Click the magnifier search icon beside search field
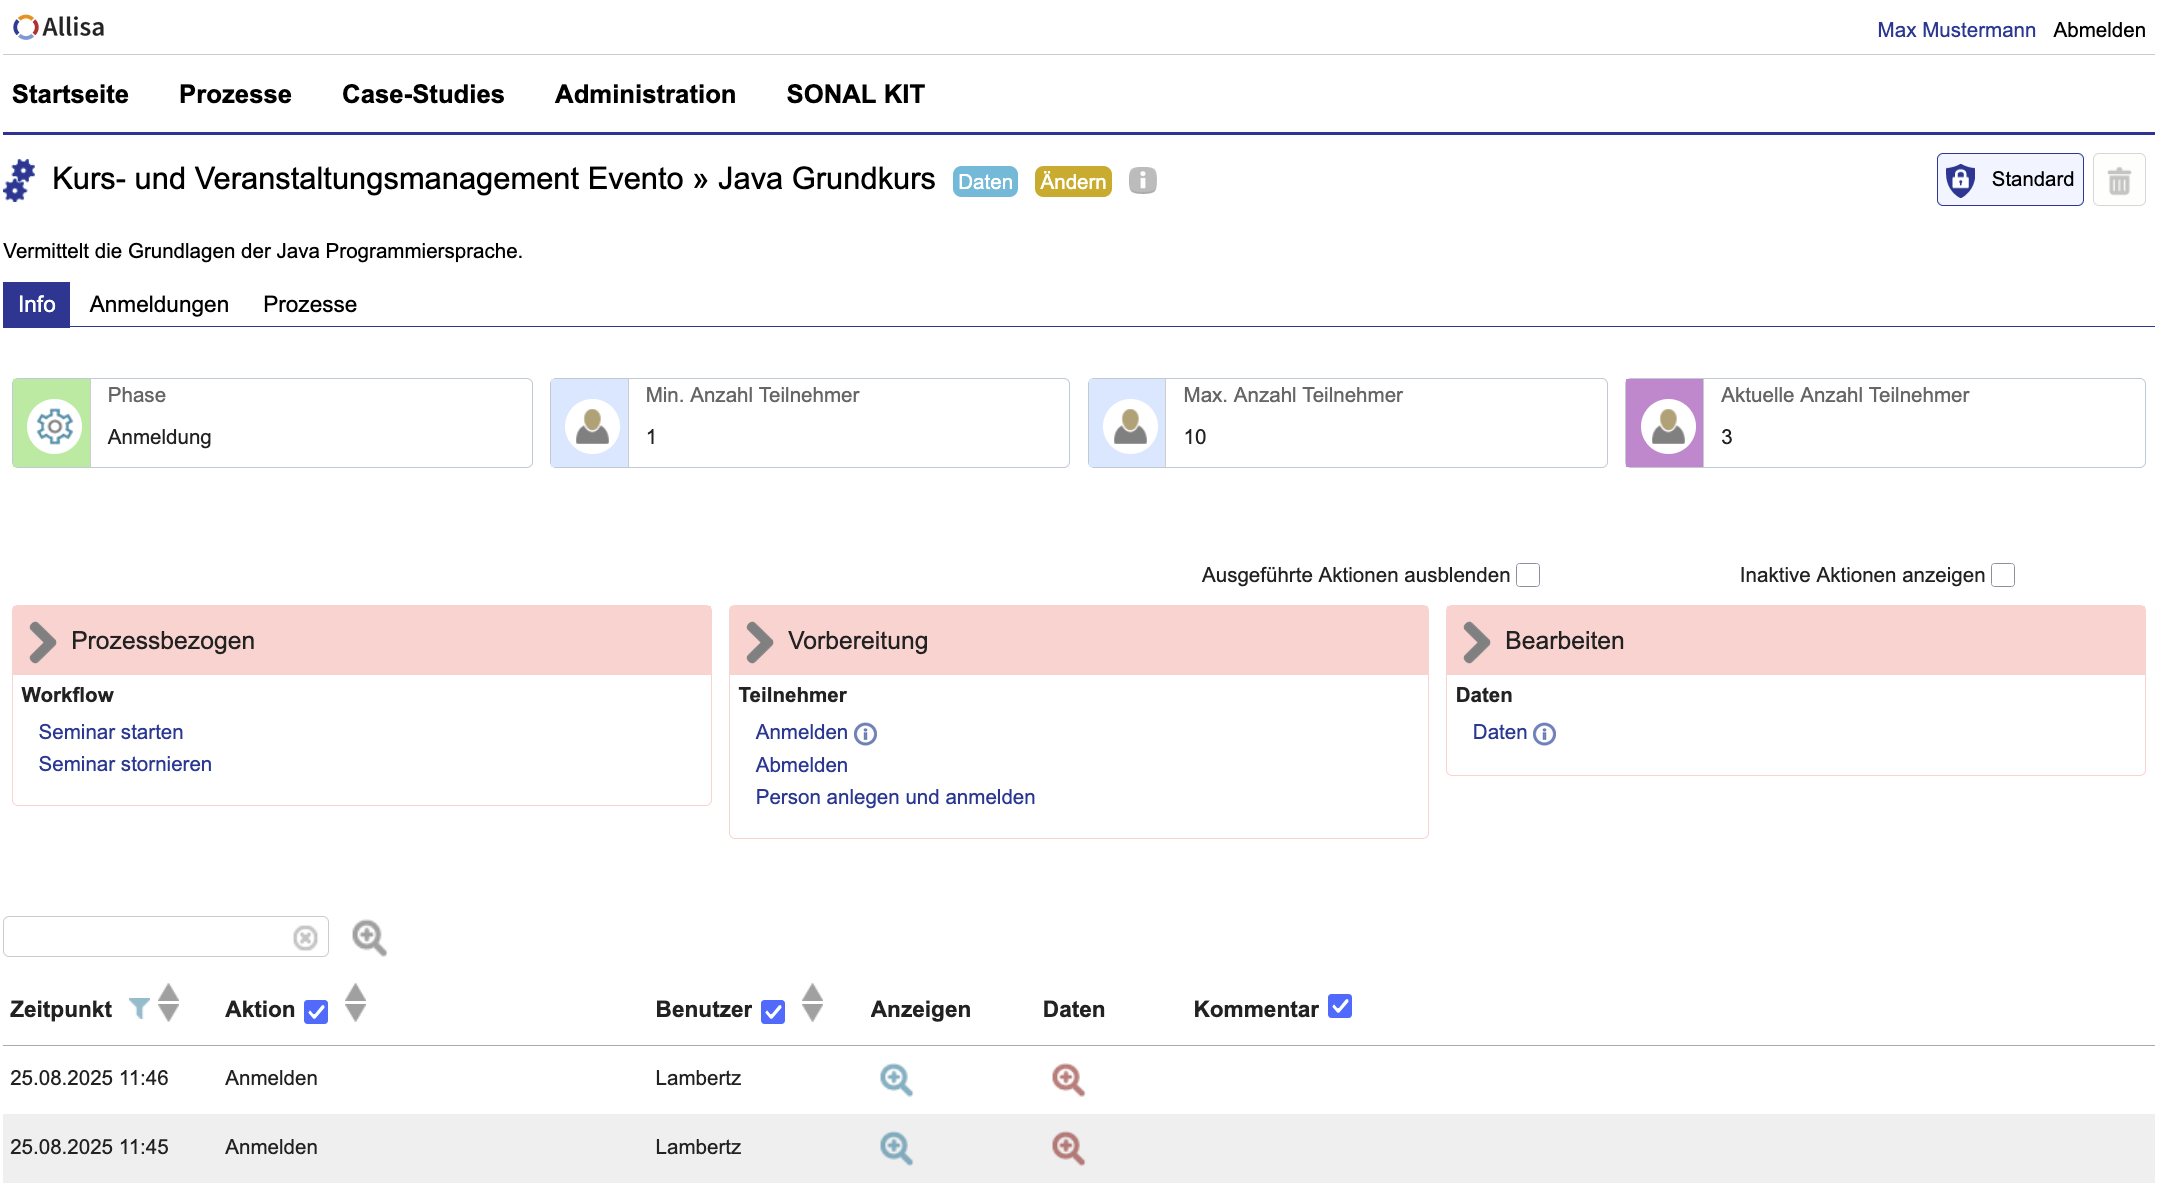The image size is (2159, 1188). coord(369,938)
